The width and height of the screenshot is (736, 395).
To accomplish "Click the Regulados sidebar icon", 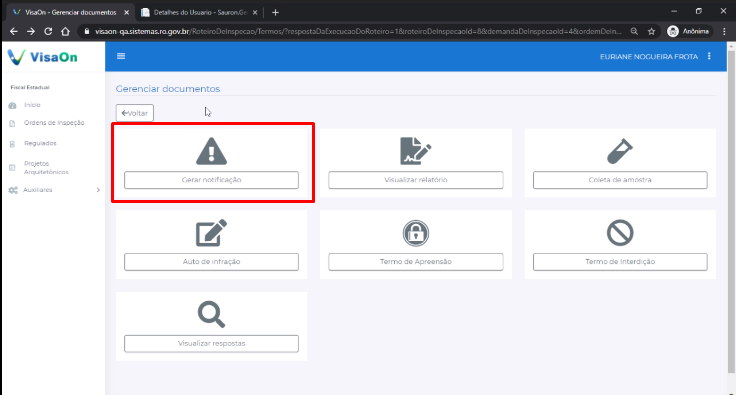I will point(13,144).
